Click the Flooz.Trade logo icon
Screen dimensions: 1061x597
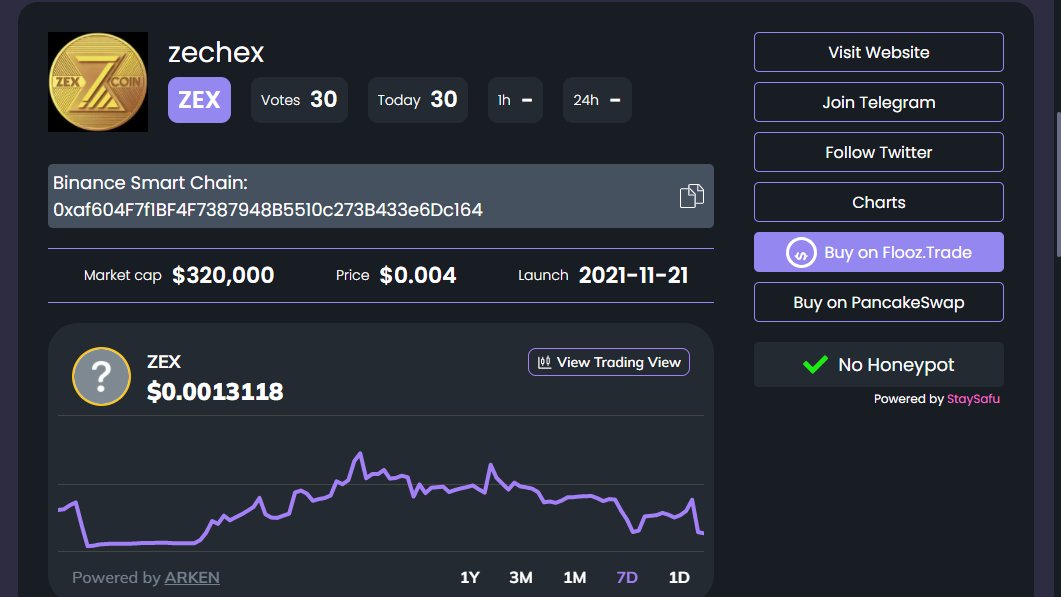point(801,252)
